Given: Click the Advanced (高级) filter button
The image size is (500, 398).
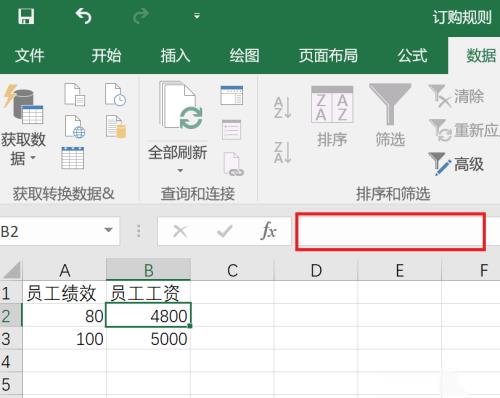Looking at the screenshot, I should click(x=456, y=164).
